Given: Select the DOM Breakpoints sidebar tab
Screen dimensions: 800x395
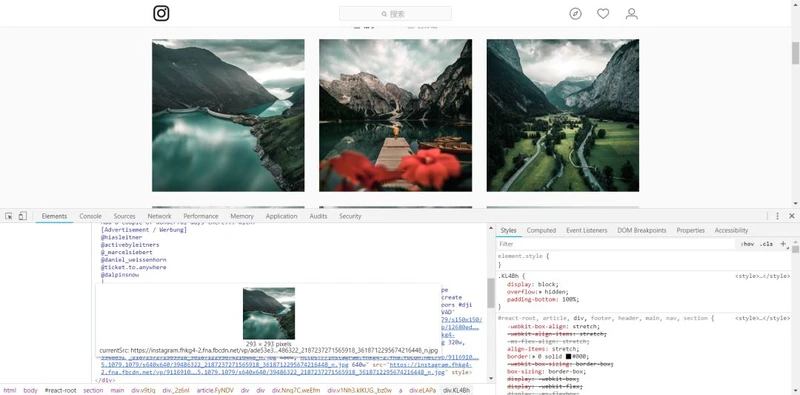Looking at the screenshot, I should pyautogui.click(x=642, y=230).
